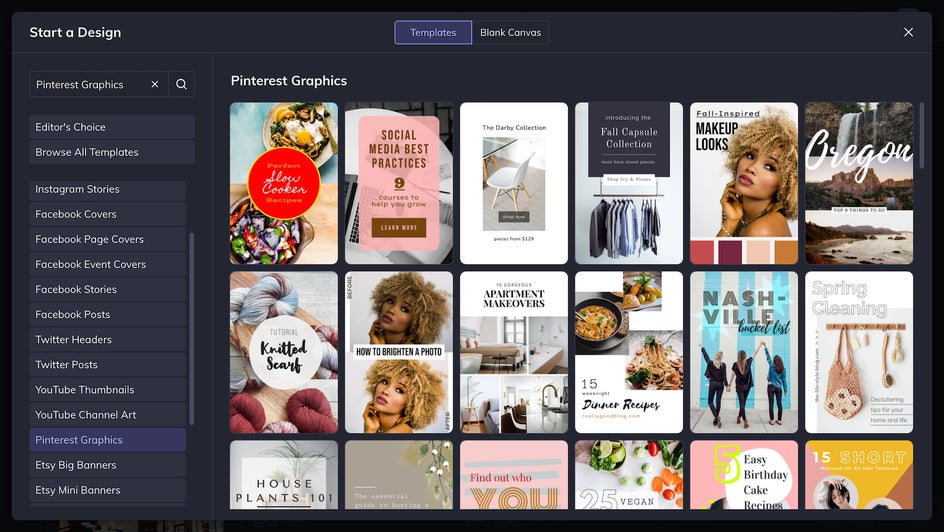Select the Oregon travel template
This screenshot has width=944, height=532.
click(859, 183)
